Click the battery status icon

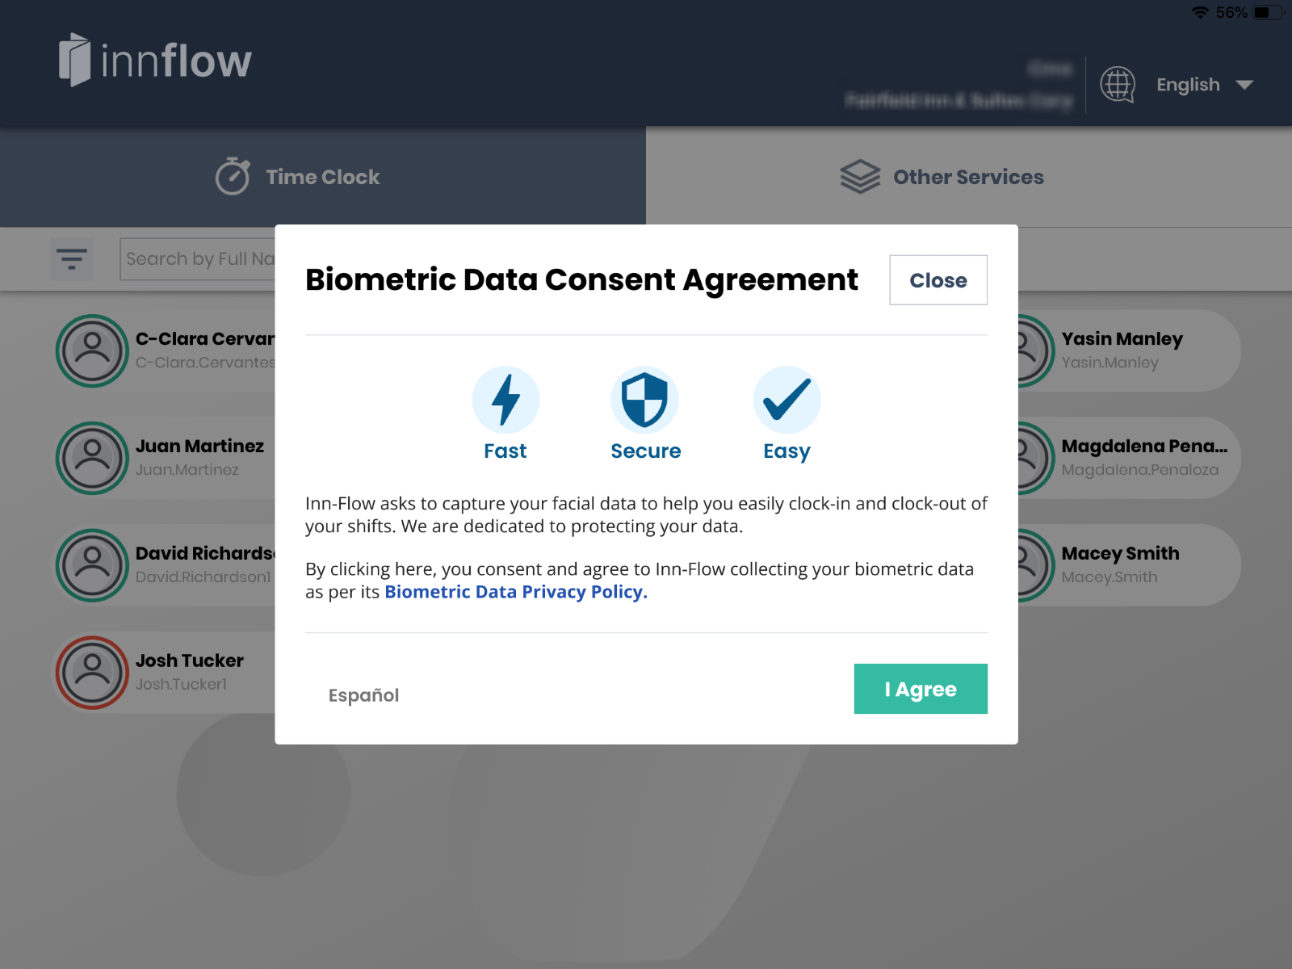[1268, 13]
